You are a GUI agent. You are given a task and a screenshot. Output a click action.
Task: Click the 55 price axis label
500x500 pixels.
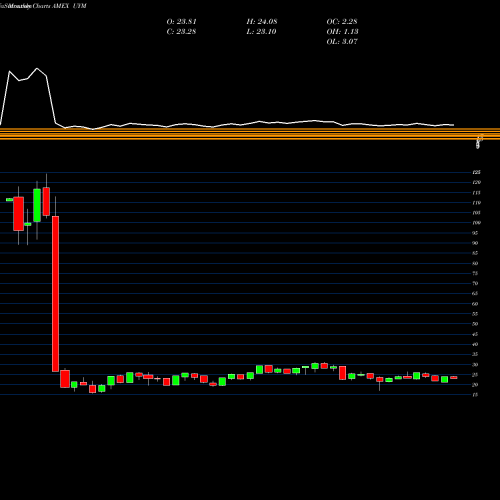click(475, 314)
